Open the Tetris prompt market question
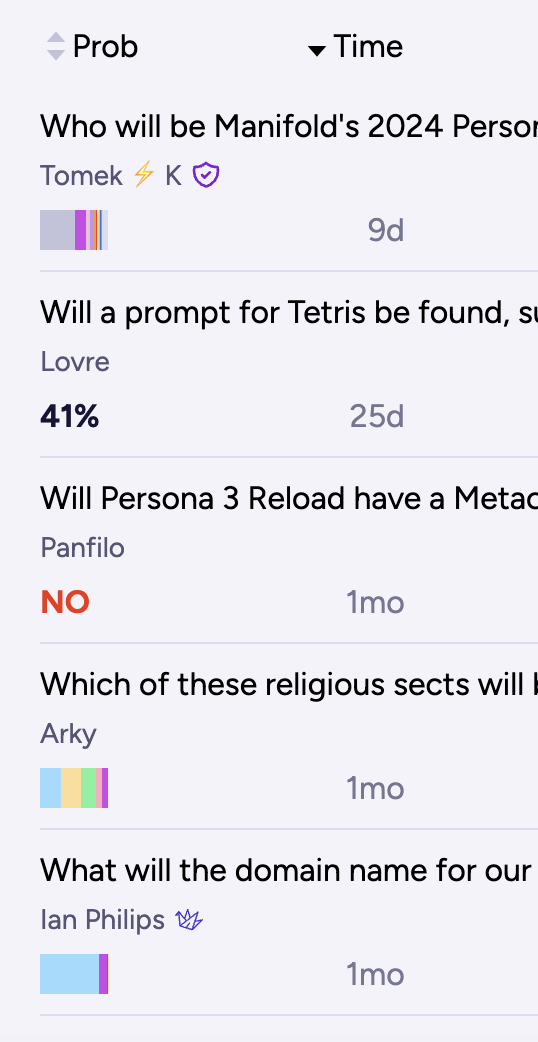The image size is (538, 1042). [x=289, y=312]
